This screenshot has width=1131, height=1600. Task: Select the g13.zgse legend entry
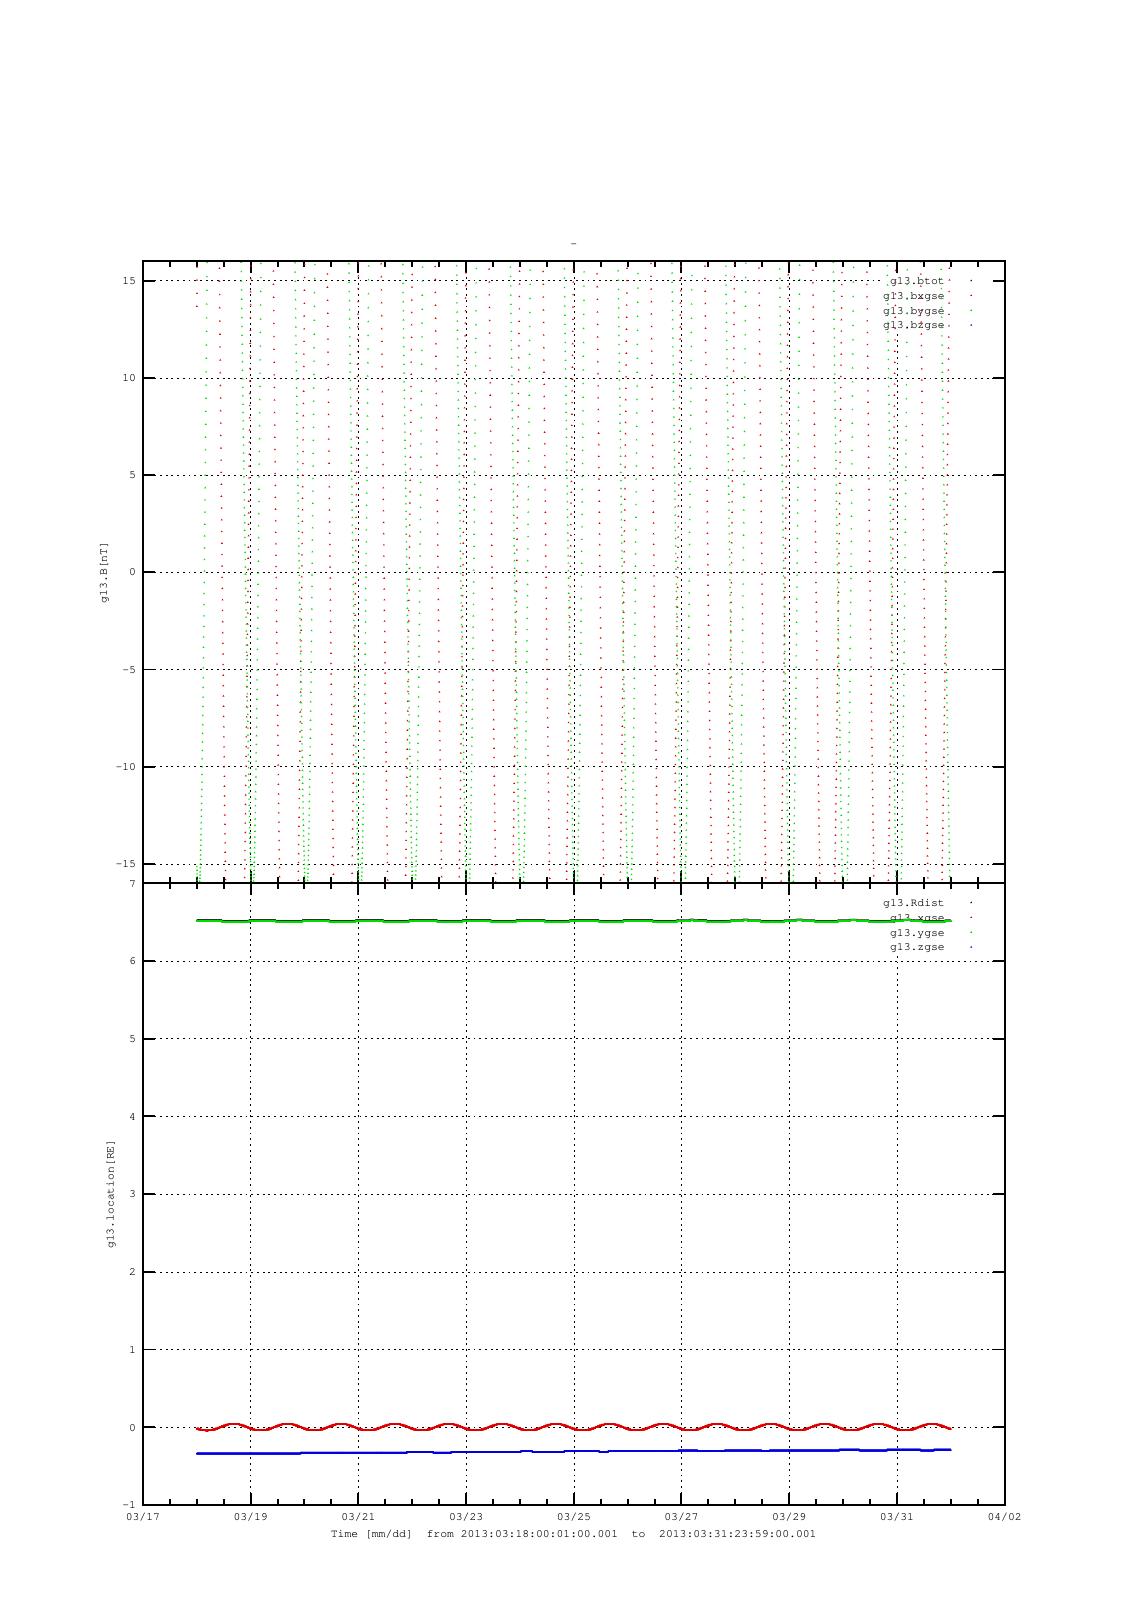pos(916,946)
